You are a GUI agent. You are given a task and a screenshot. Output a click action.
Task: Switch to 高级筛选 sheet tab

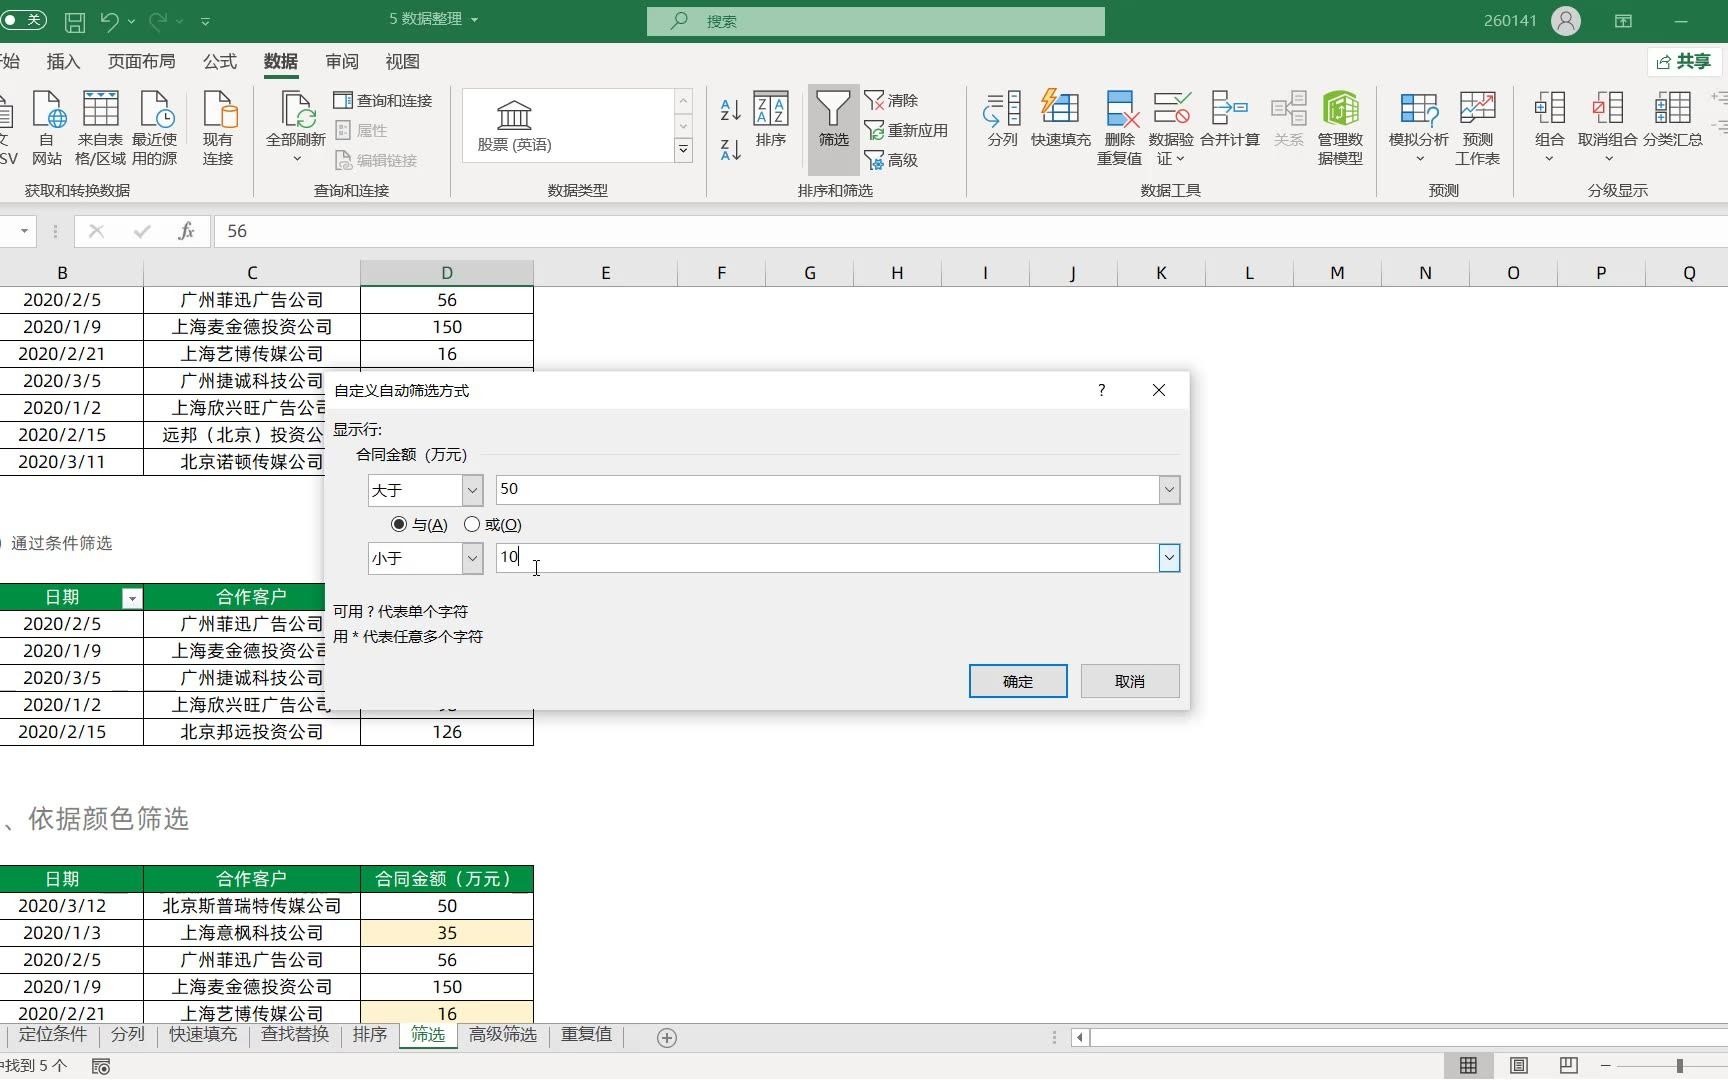pos(503,1035)
